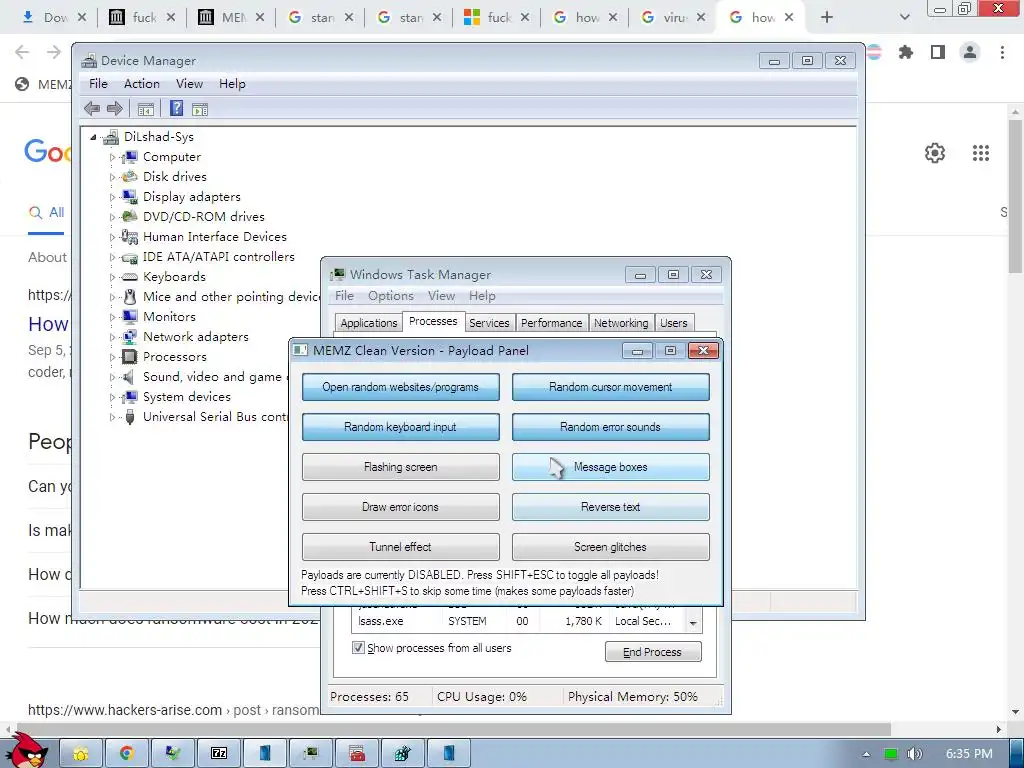The width and height of the screenshot is (1024, 768).
Task: Expand the IDE ATA/ATAPI controllers node
Action: tap(112, 257)
